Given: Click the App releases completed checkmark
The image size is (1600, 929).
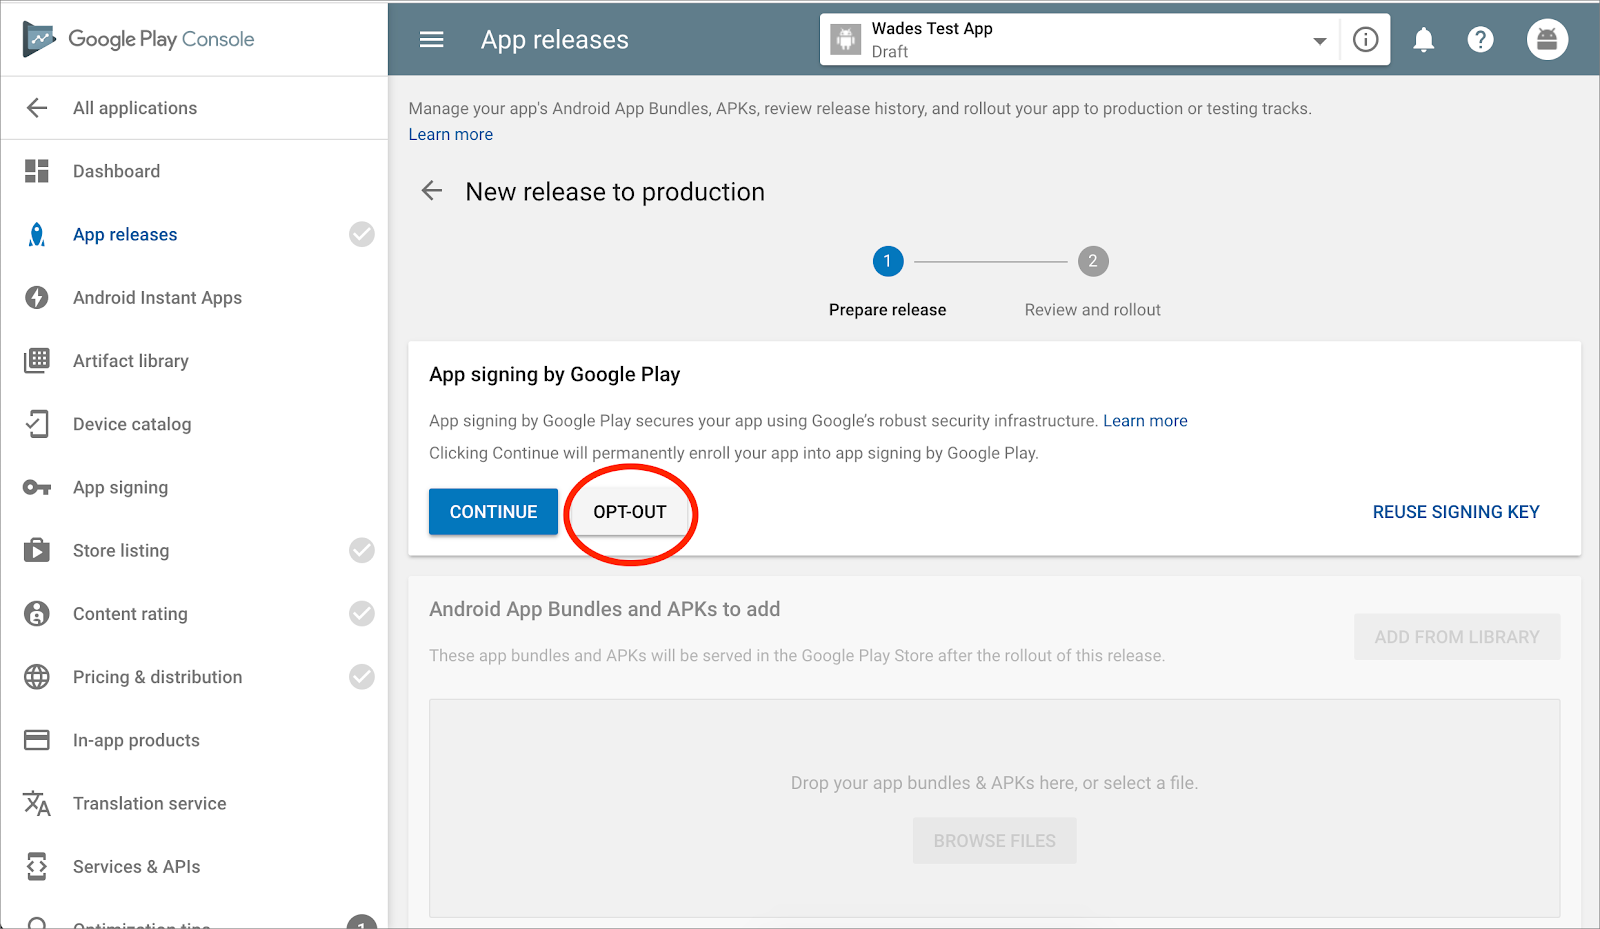Looking at the screenshot, I should tap(362, 234).
